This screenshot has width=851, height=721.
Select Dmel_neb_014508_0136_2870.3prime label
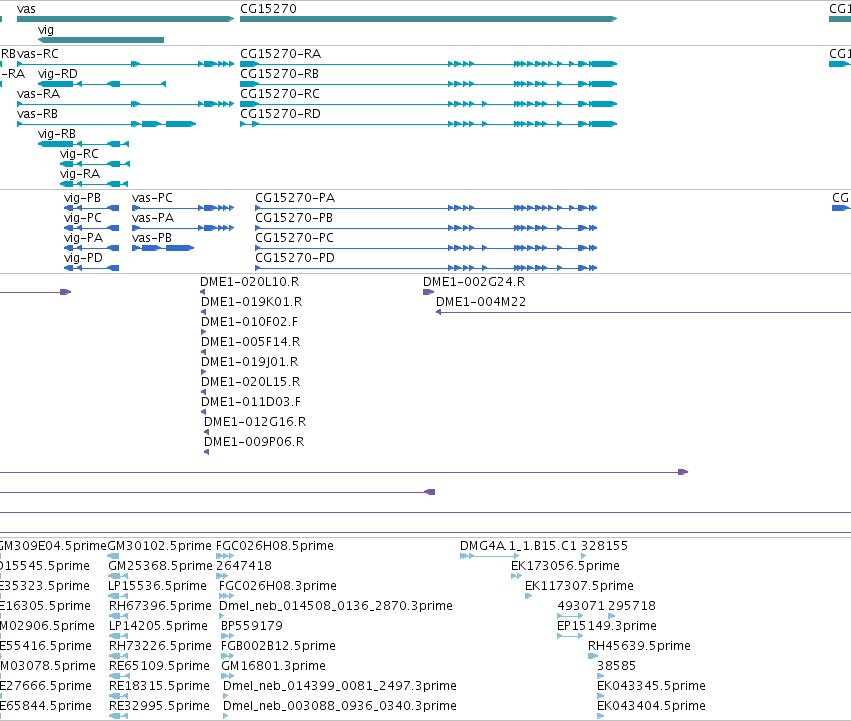point(336,606)
